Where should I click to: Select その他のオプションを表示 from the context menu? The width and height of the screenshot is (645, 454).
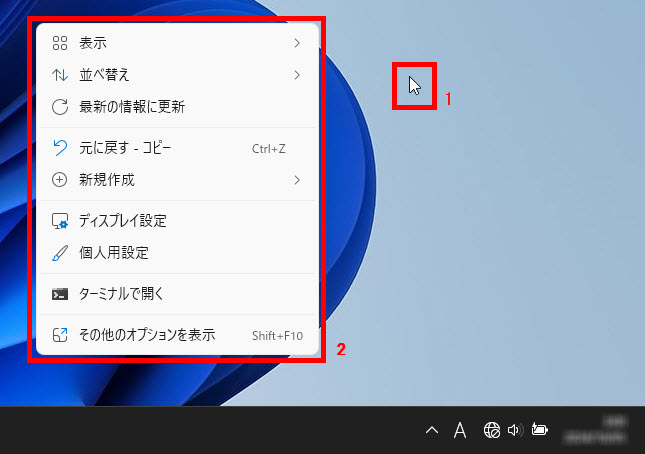(x=147, y=335)
